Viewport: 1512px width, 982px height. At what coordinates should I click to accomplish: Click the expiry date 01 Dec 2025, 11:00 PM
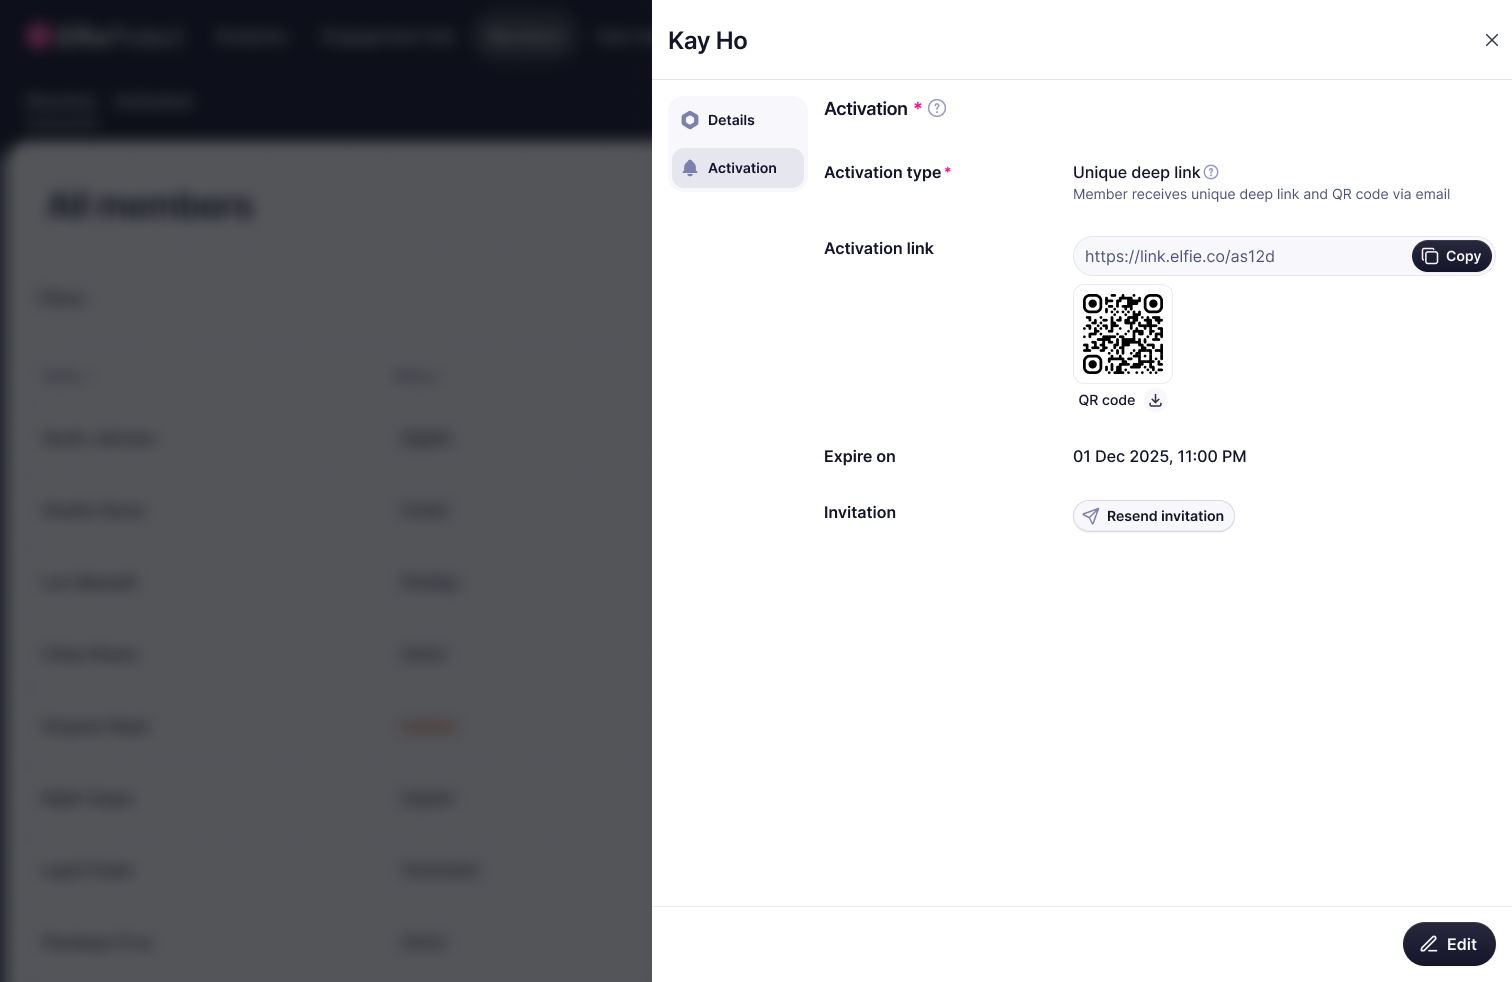(1160, 456)
